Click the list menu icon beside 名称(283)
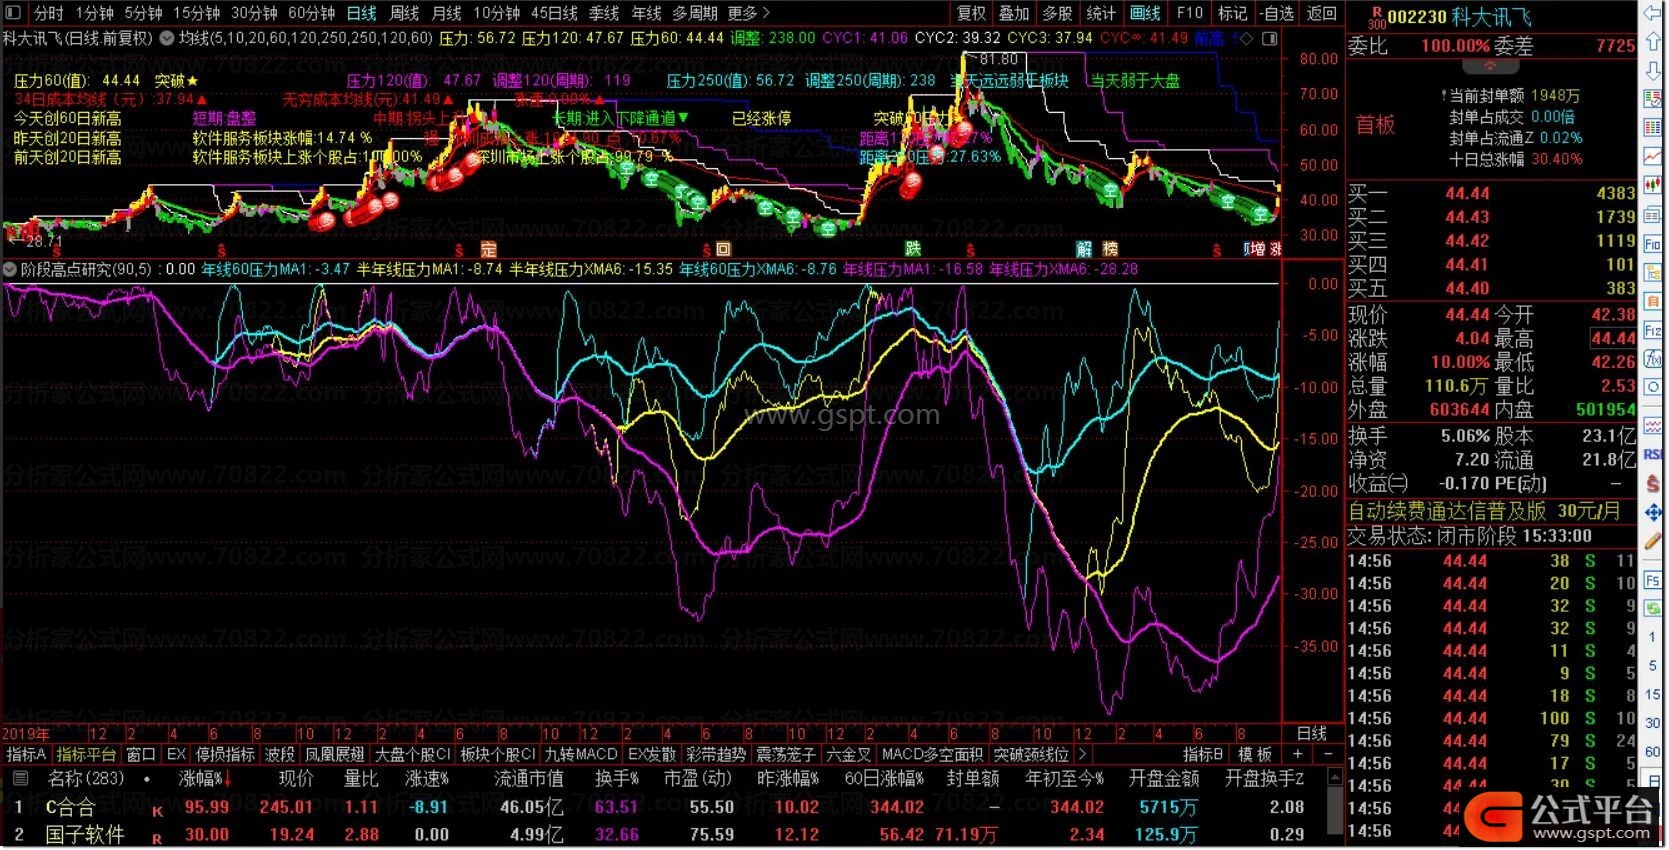 19,778
